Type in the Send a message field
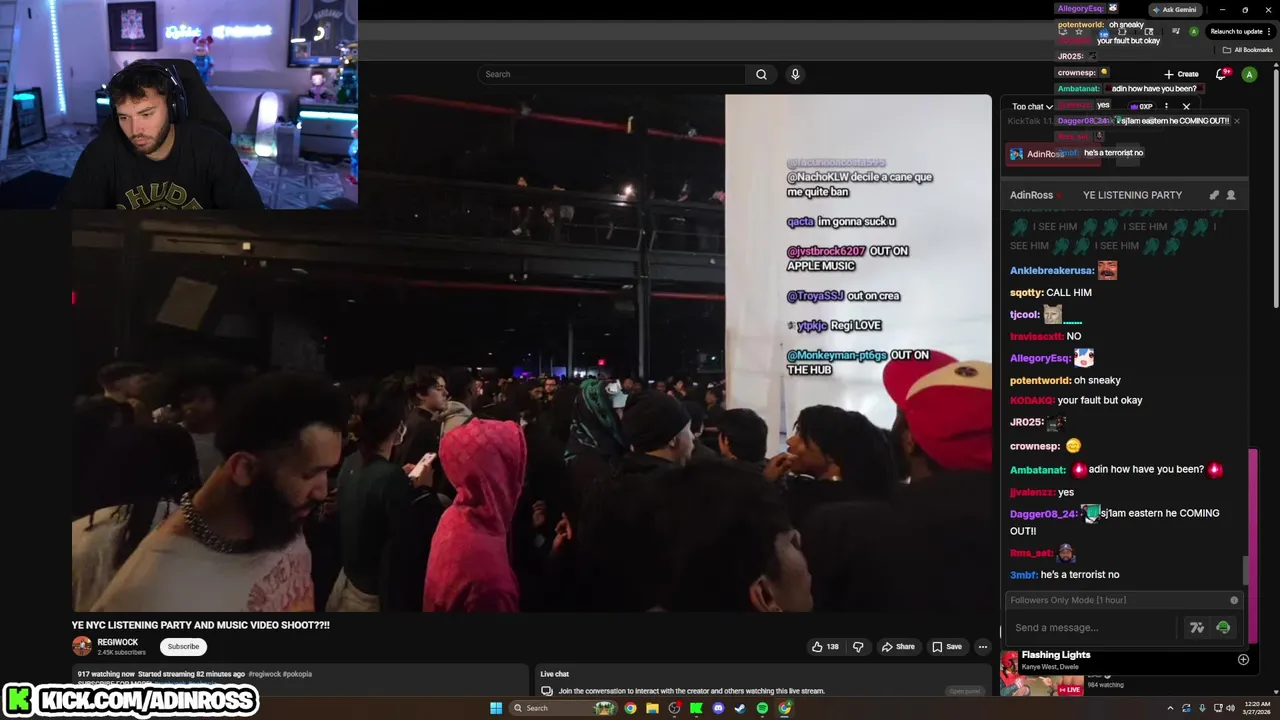The height and width of the screenshot is (720, 1280). tap(1093, 628)
